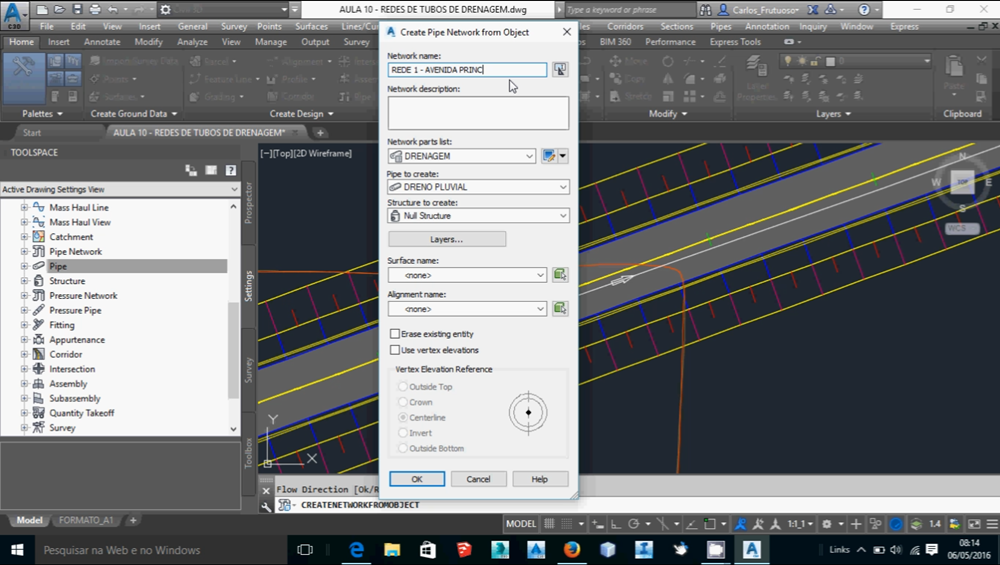Click the Network name input field

(x=467, y=70)
